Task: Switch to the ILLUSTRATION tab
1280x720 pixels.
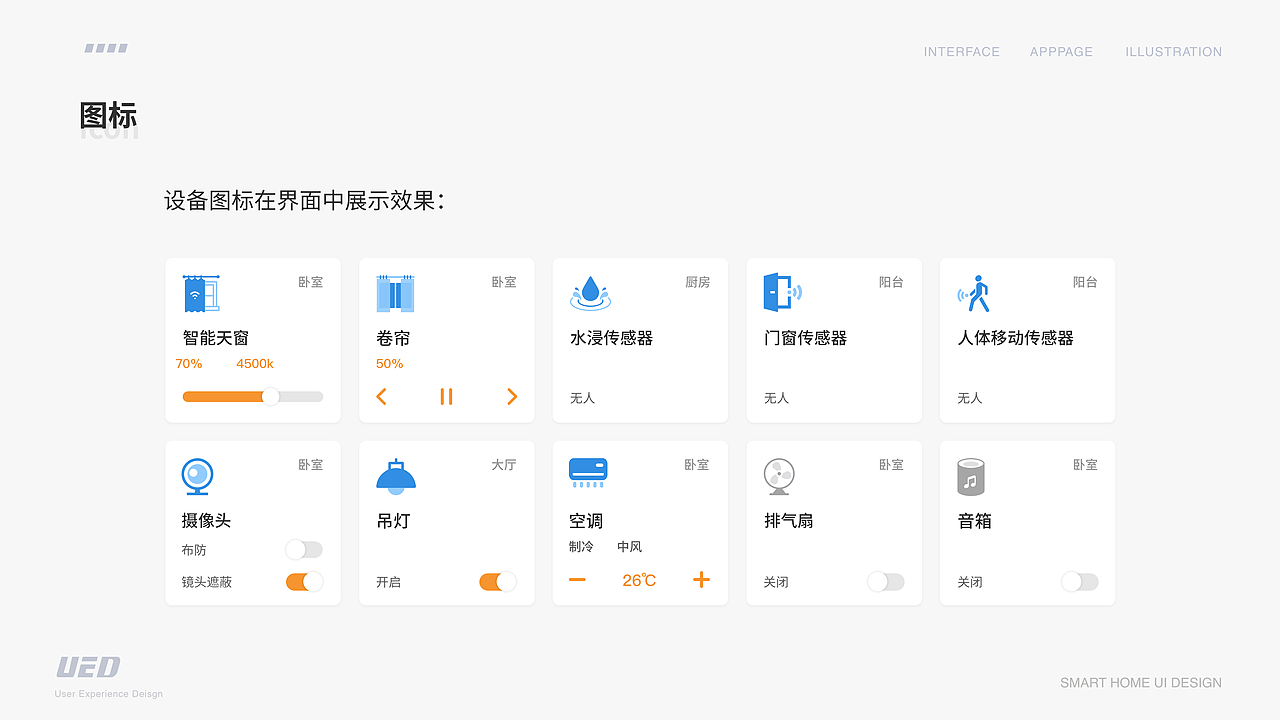Action: tap(1173, 51)
